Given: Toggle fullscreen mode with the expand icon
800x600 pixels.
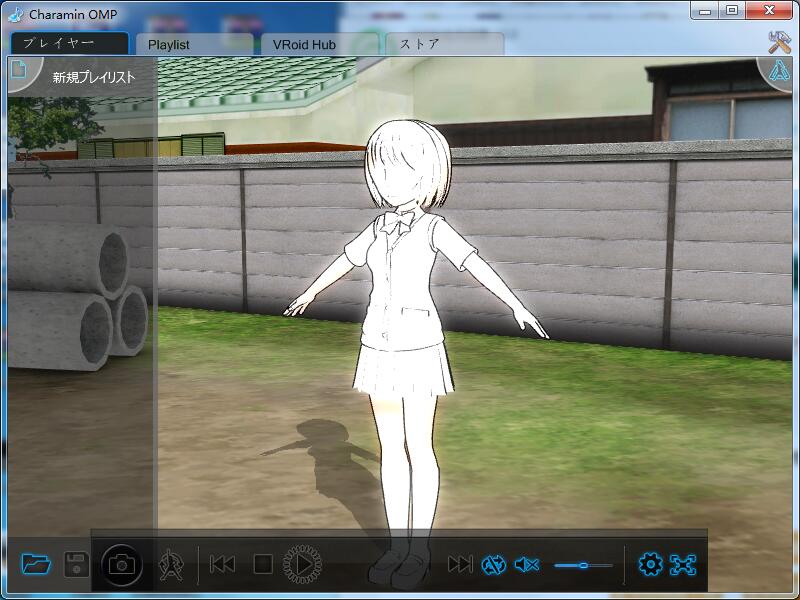Looking at the screenshot, I should [x=683, y=565].
